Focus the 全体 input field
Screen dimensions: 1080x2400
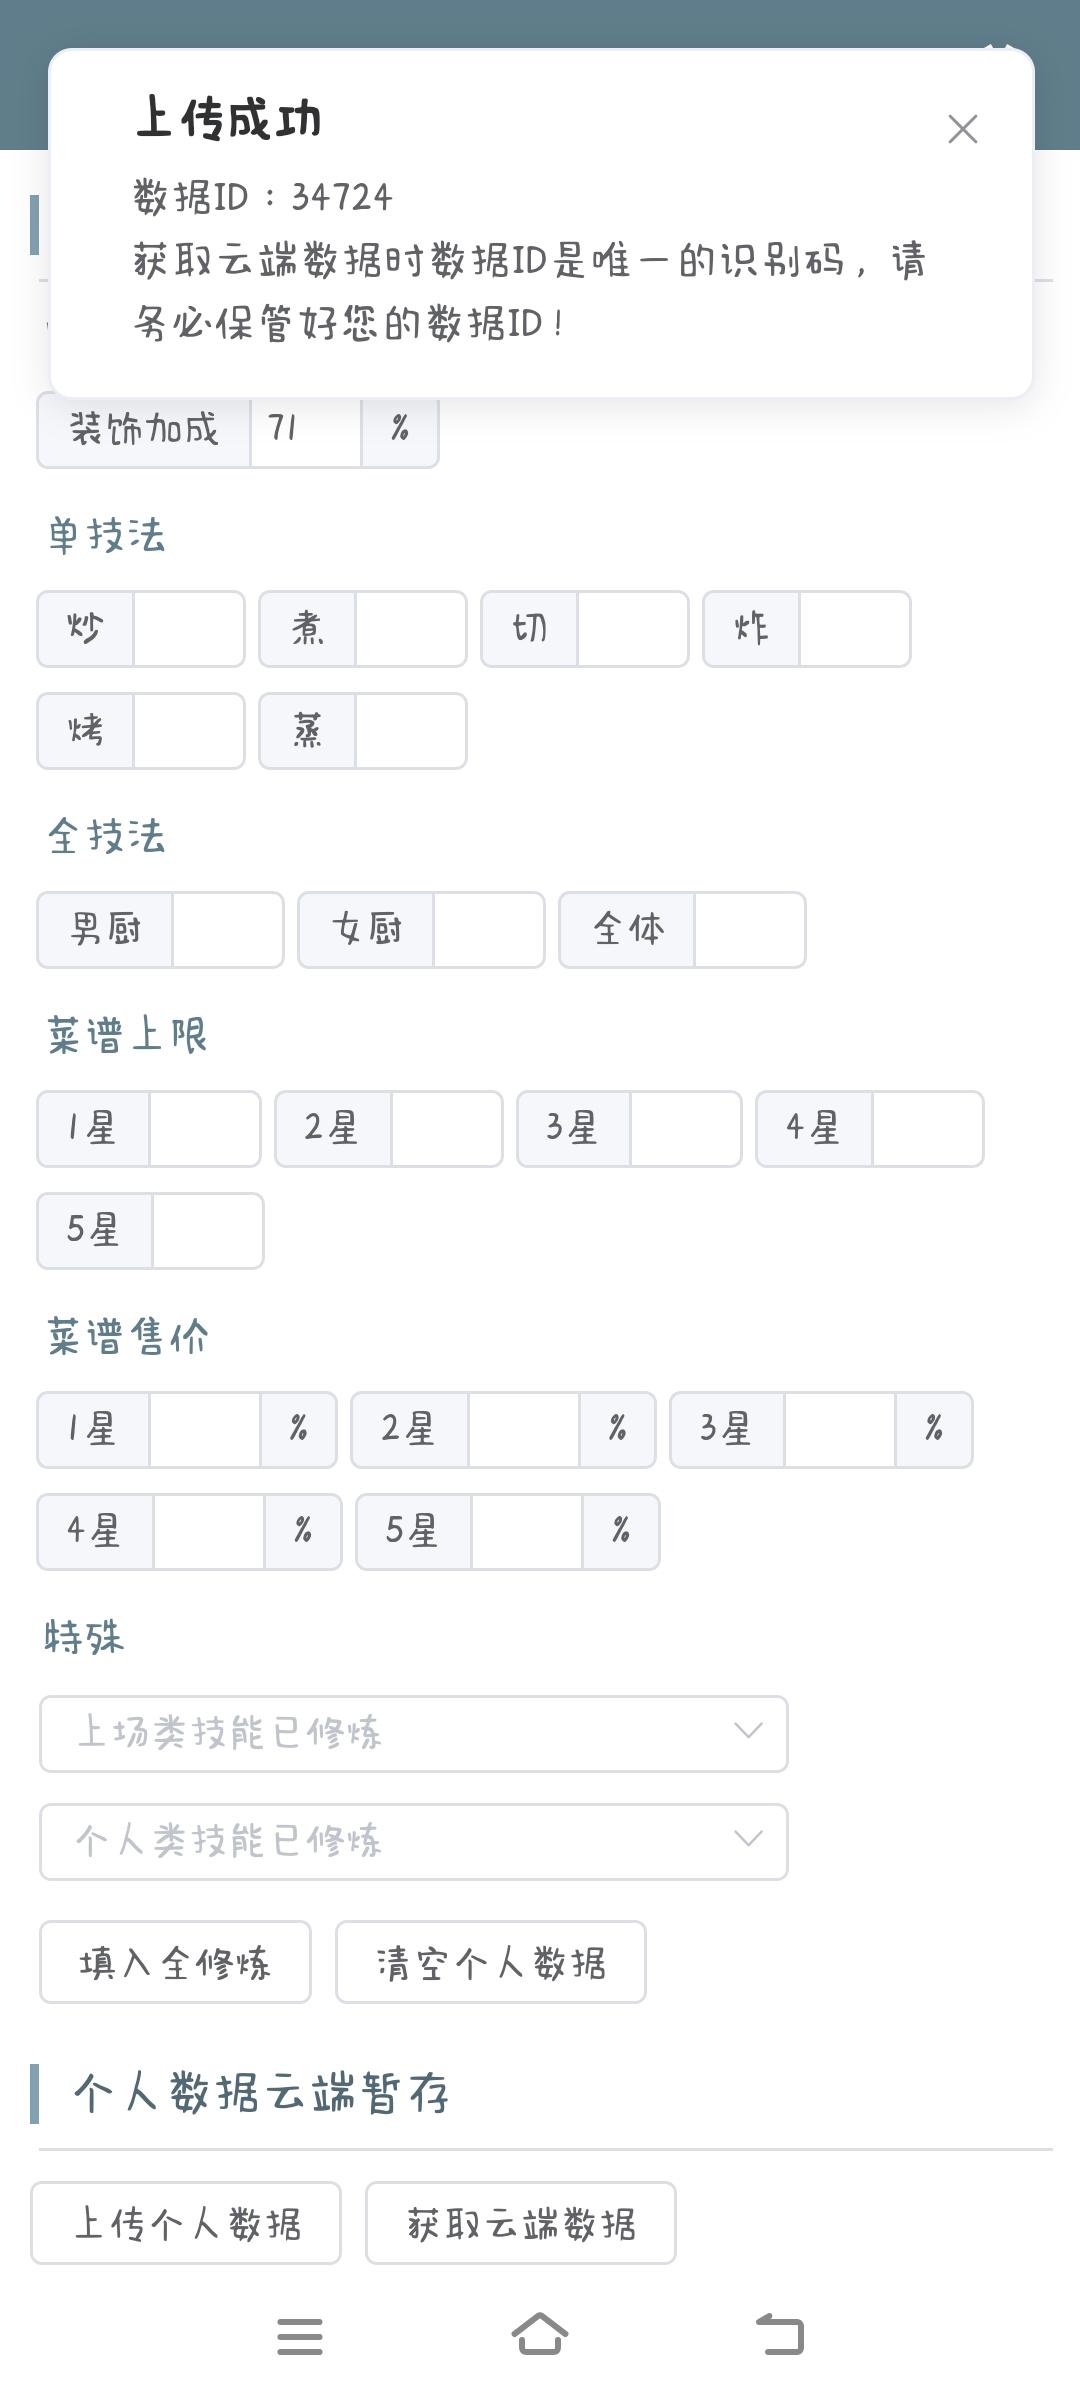pyautogui.click(x=750, y=930)
